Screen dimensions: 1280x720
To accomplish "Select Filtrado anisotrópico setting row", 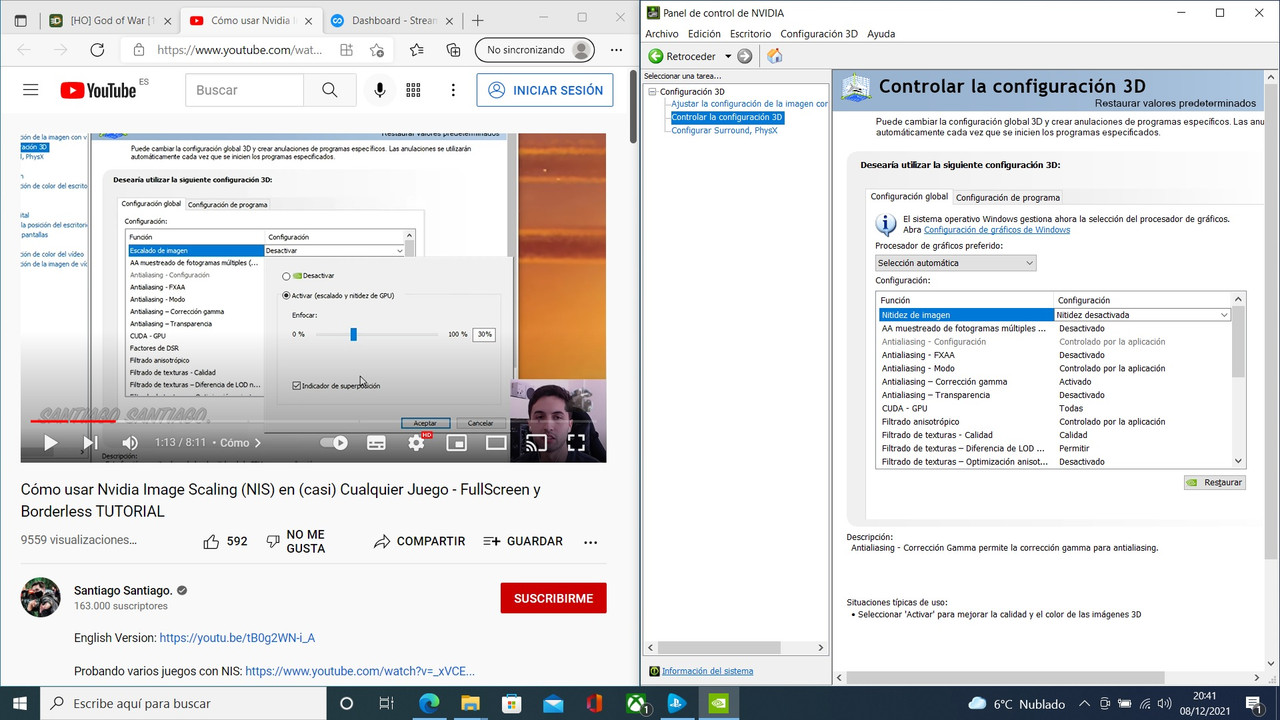I will [1055, 422].
